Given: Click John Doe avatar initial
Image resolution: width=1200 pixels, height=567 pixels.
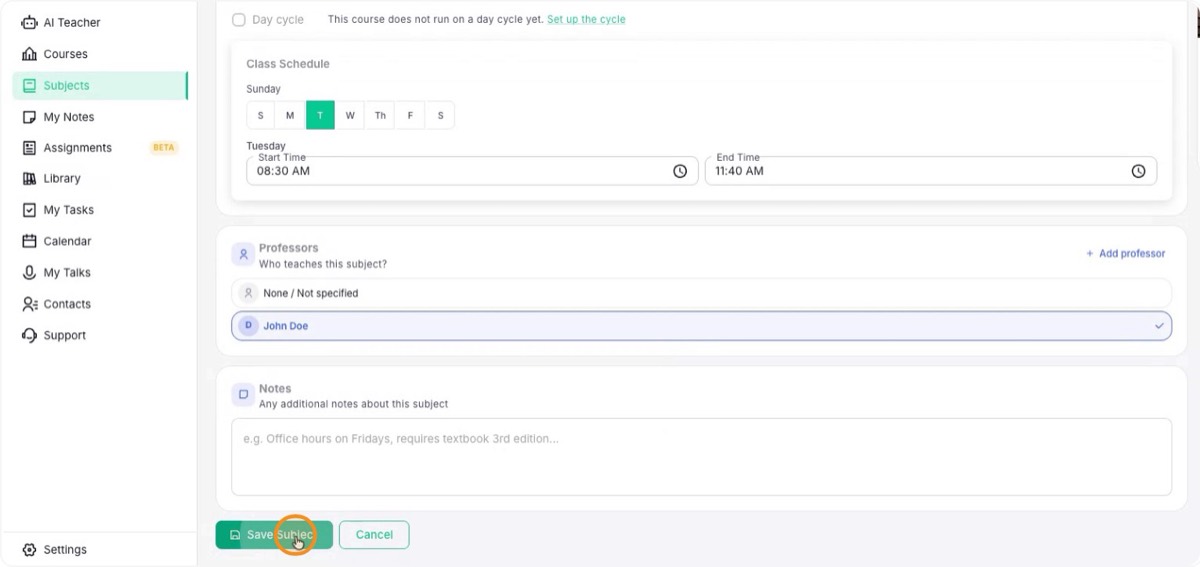Looking at the screenshot, I should [248, 326].
